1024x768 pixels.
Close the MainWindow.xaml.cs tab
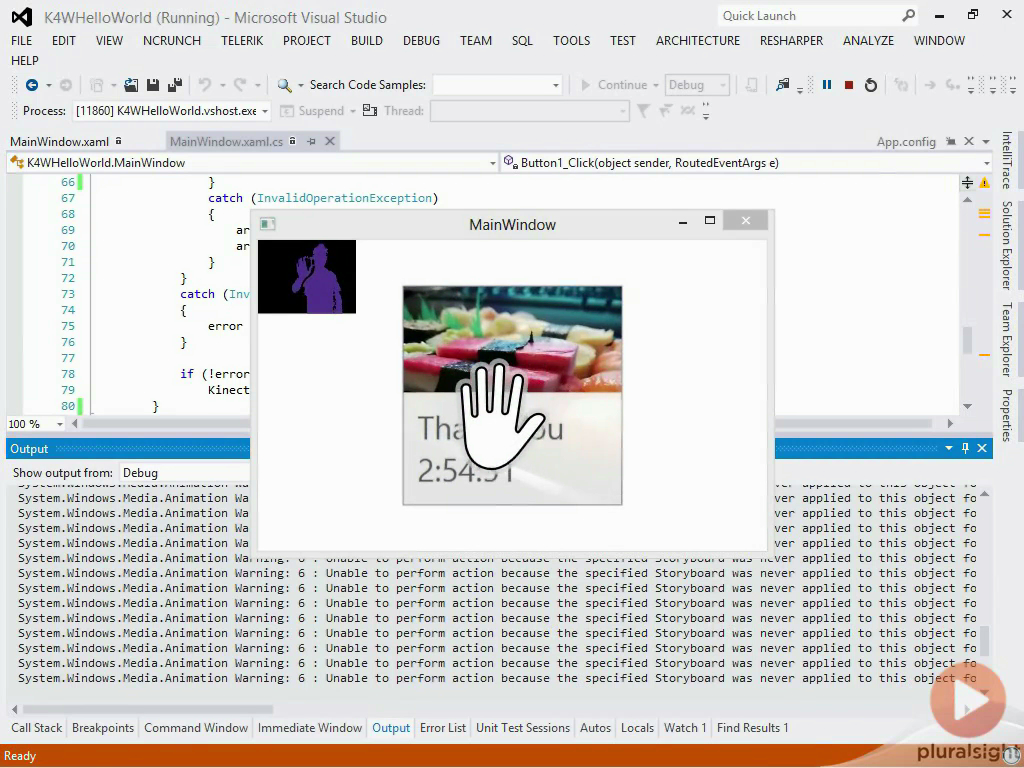pos(330,141)
